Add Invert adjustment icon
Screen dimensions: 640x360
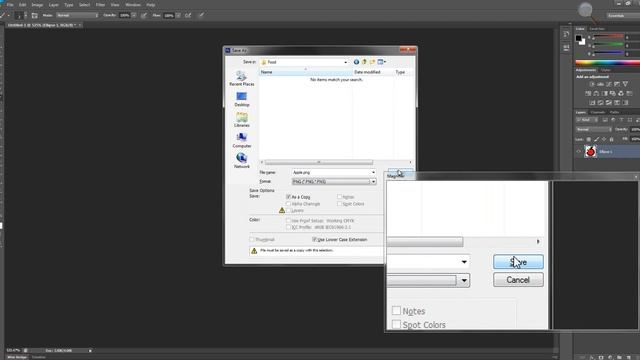tap(592, 102)
